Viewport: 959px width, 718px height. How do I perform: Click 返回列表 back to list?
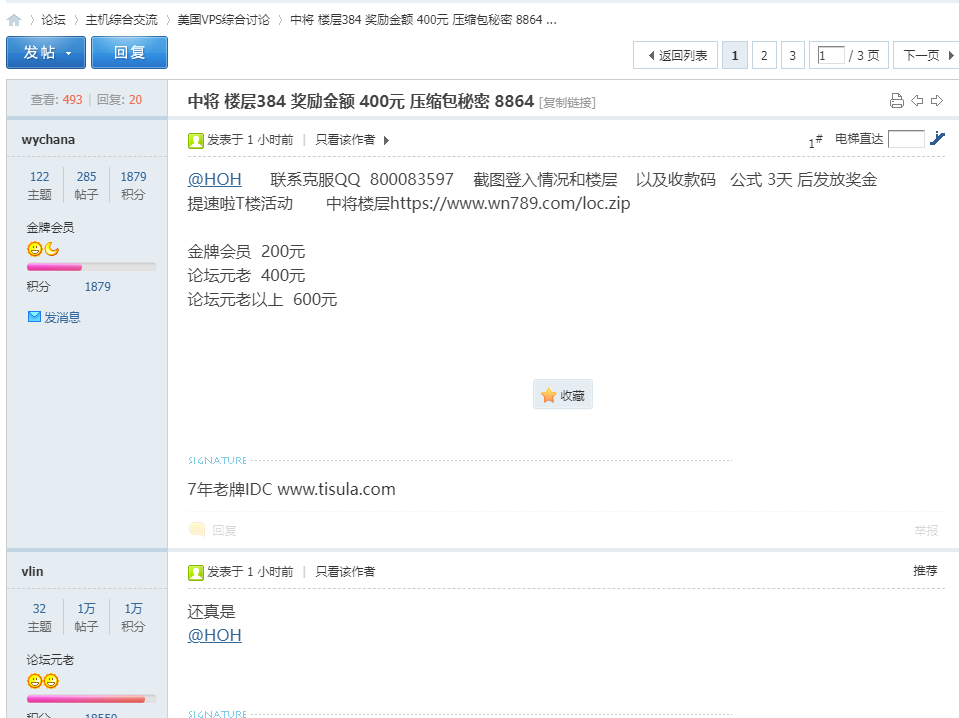pos(676,56)
